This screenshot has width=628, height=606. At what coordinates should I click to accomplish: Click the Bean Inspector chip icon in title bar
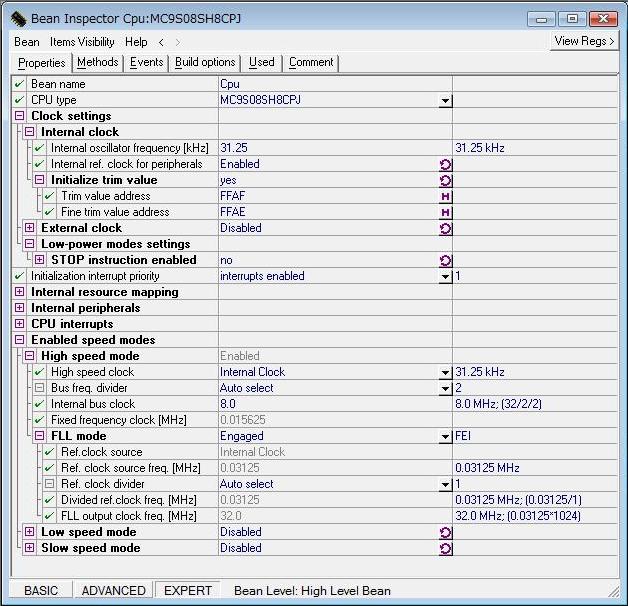pyautogui.click(x=18, y=19)
